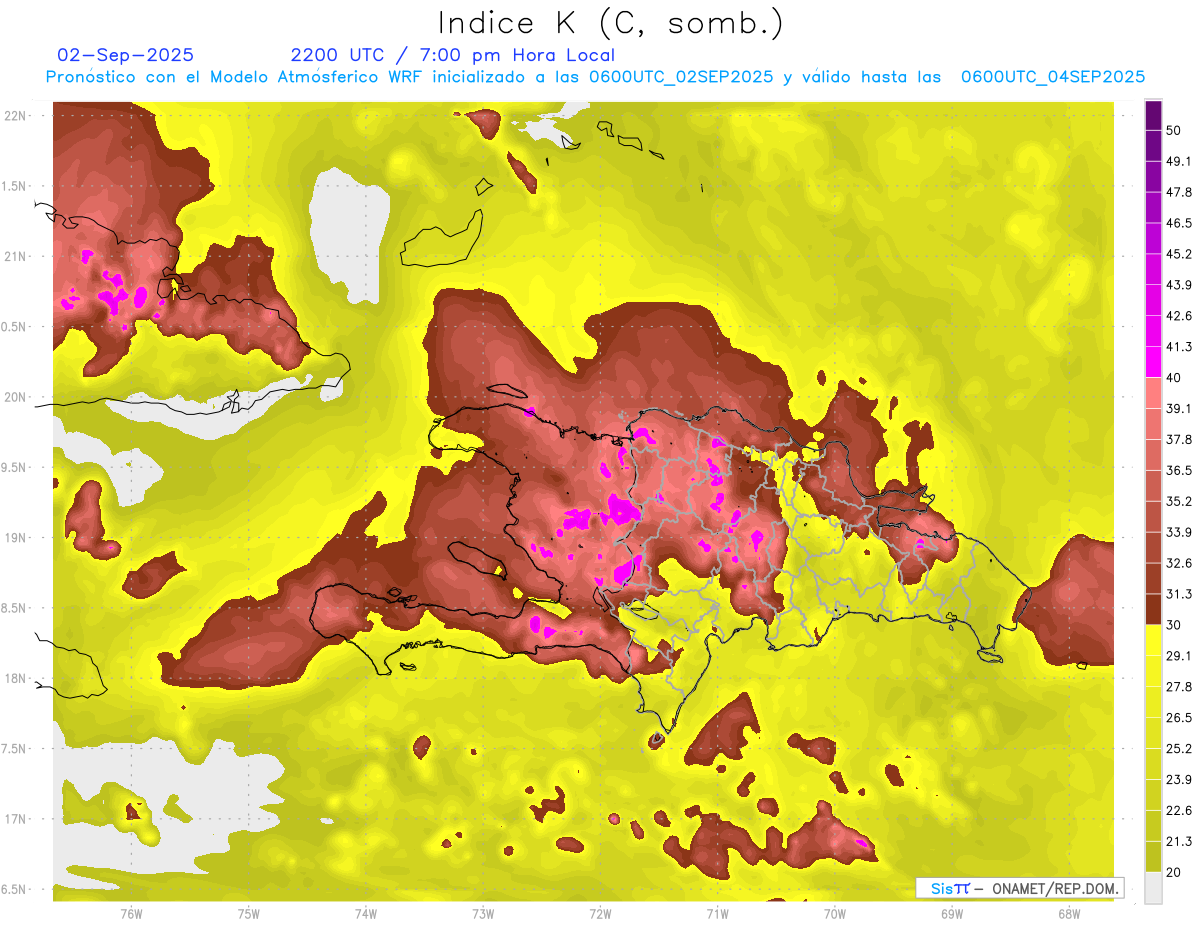Click the '76W' longitude label
1200x927 pixels.
coord(131,914)
